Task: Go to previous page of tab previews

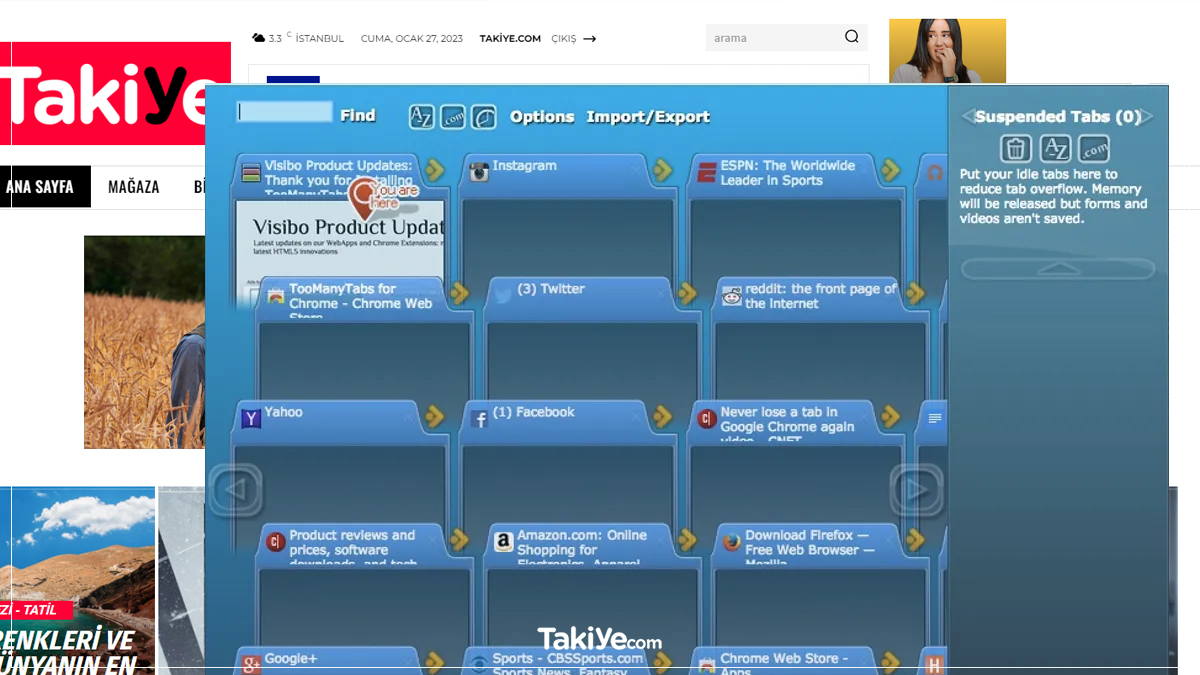Action: pos(236,489)
